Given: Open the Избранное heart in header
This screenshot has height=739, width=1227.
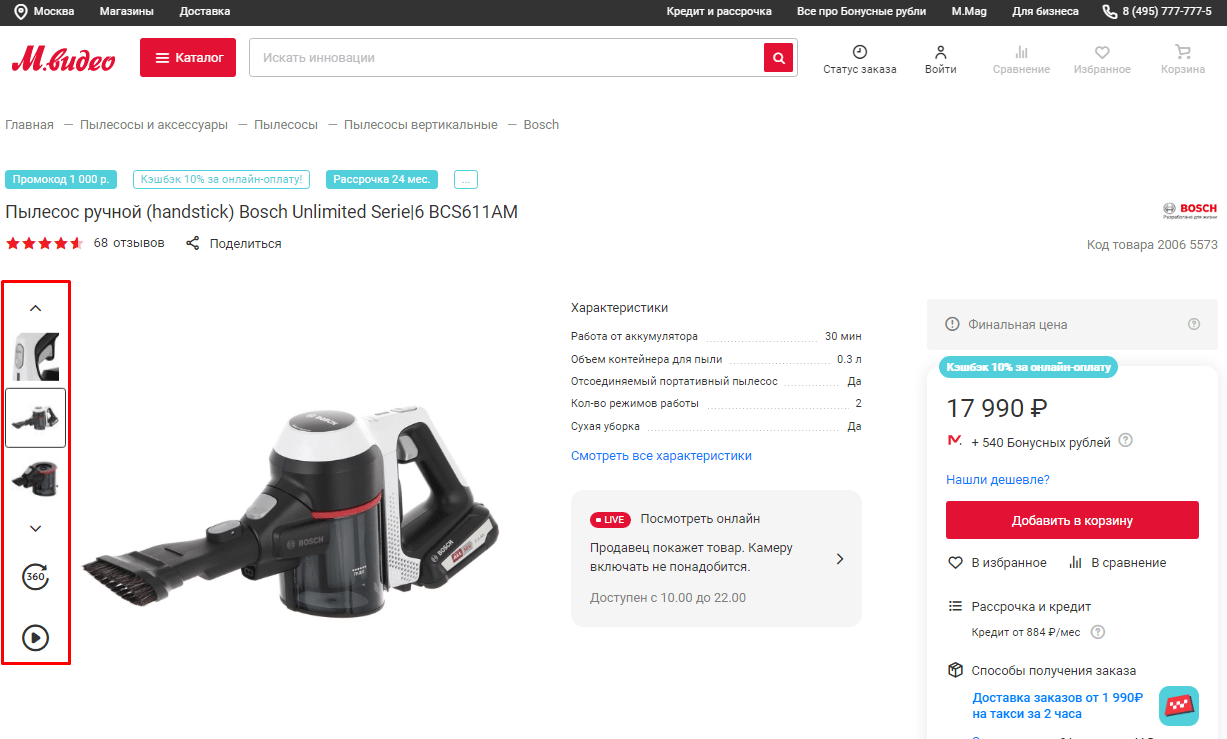Looking at the screenshot, I should (x=1102, y=52).
